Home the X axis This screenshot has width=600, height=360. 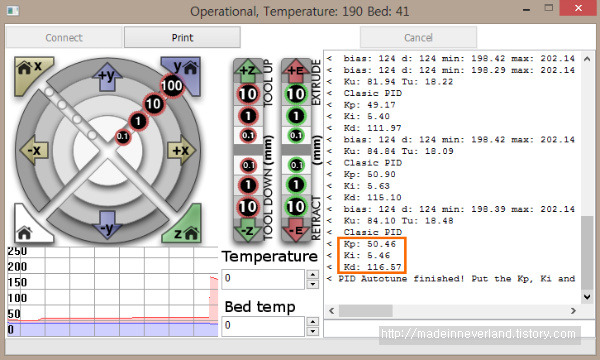pos(30,73)
